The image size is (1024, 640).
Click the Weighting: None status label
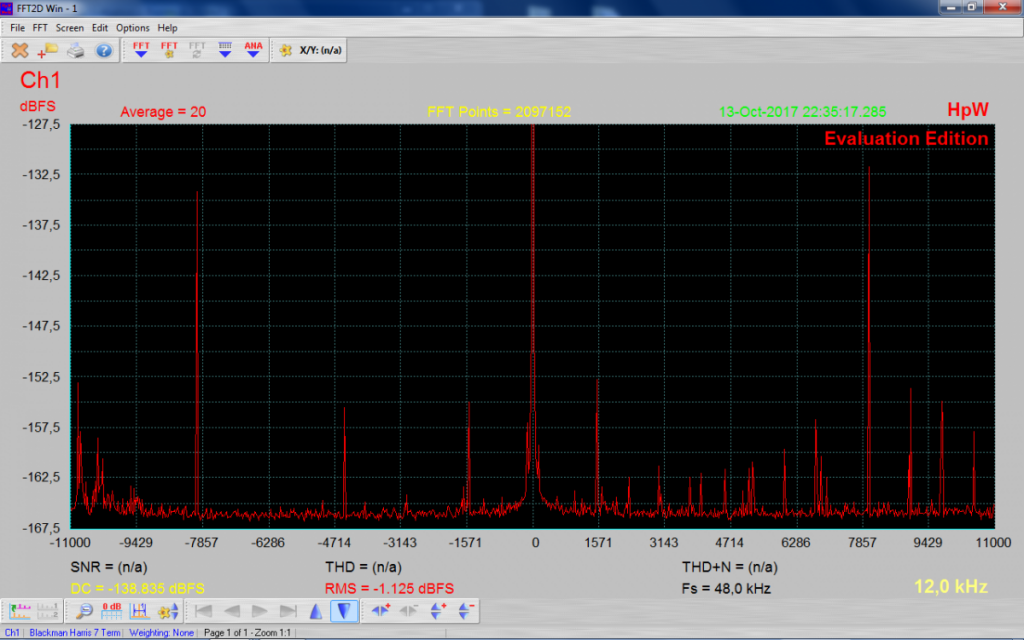tap(161, 633)
